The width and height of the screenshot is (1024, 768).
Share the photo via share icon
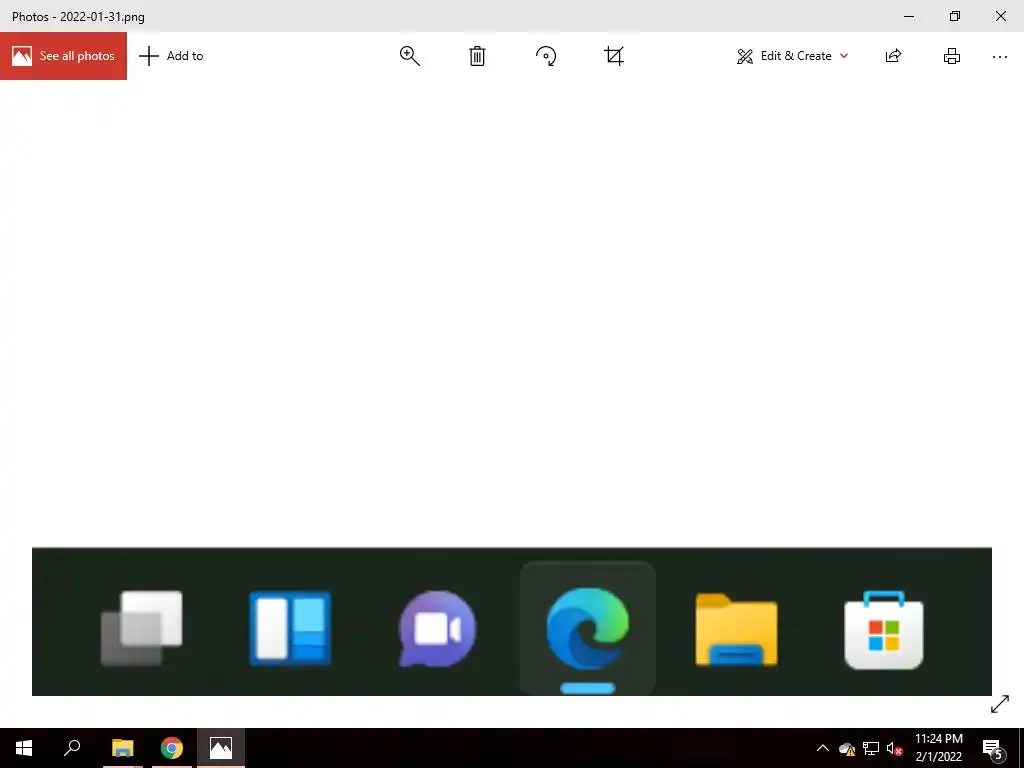[x=893, y=56]
